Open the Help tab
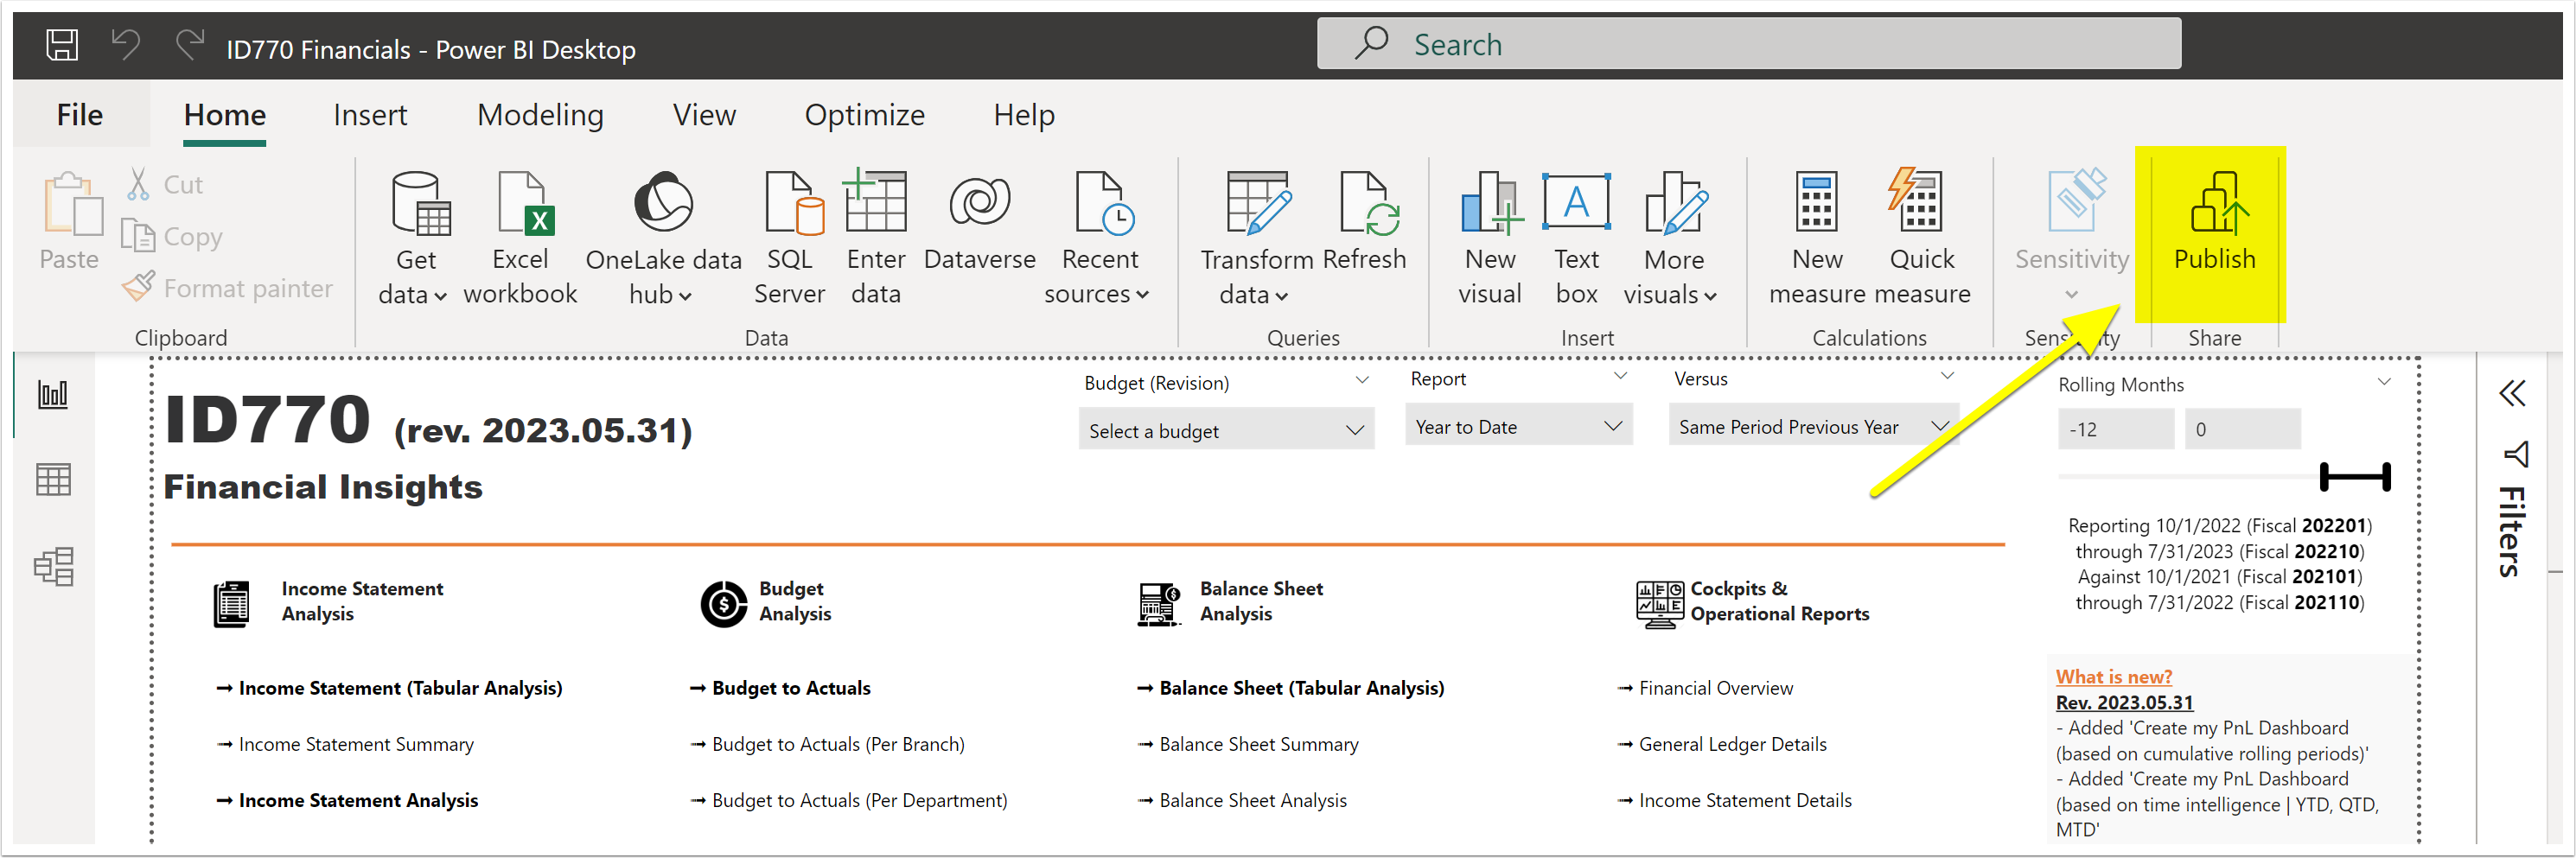 (x=1024, y=115)
